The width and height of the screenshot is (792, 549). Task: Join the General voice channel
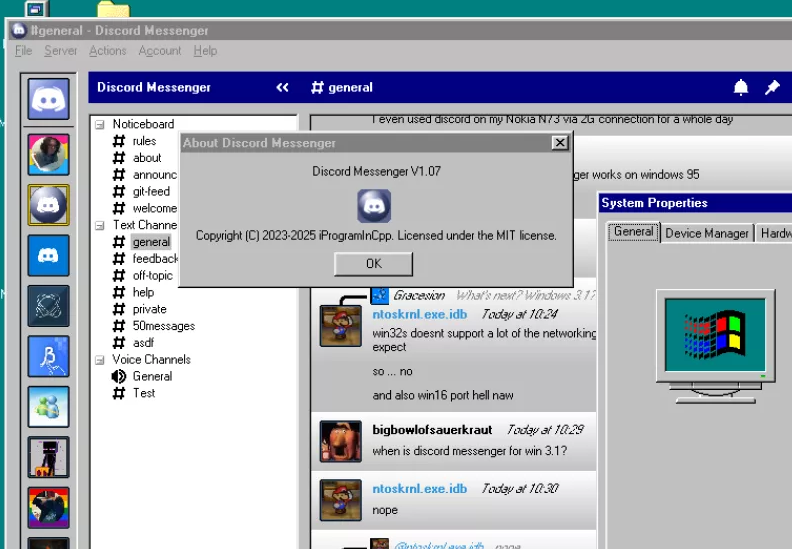coord(152,376)
